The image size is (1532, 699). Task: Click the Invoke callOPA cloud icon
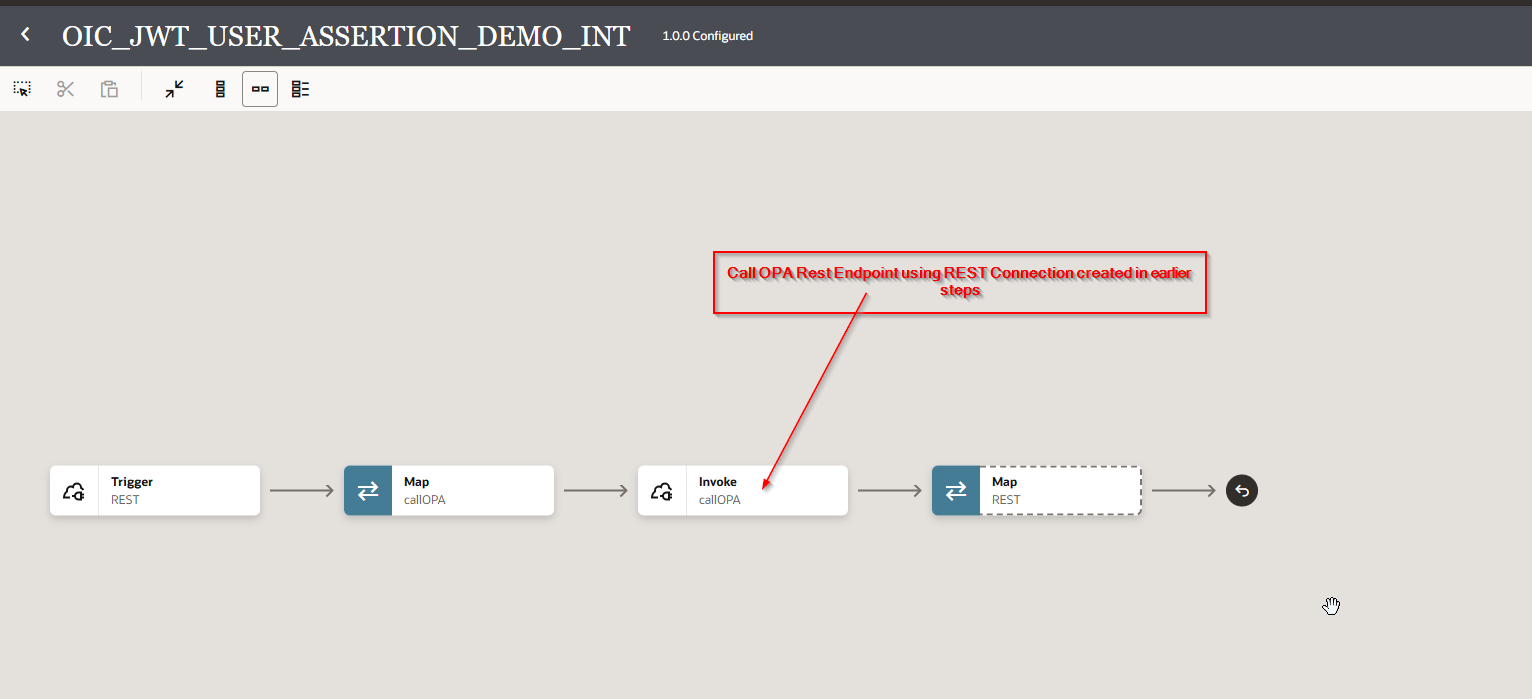pyautogui.click(x=662, y=491)
